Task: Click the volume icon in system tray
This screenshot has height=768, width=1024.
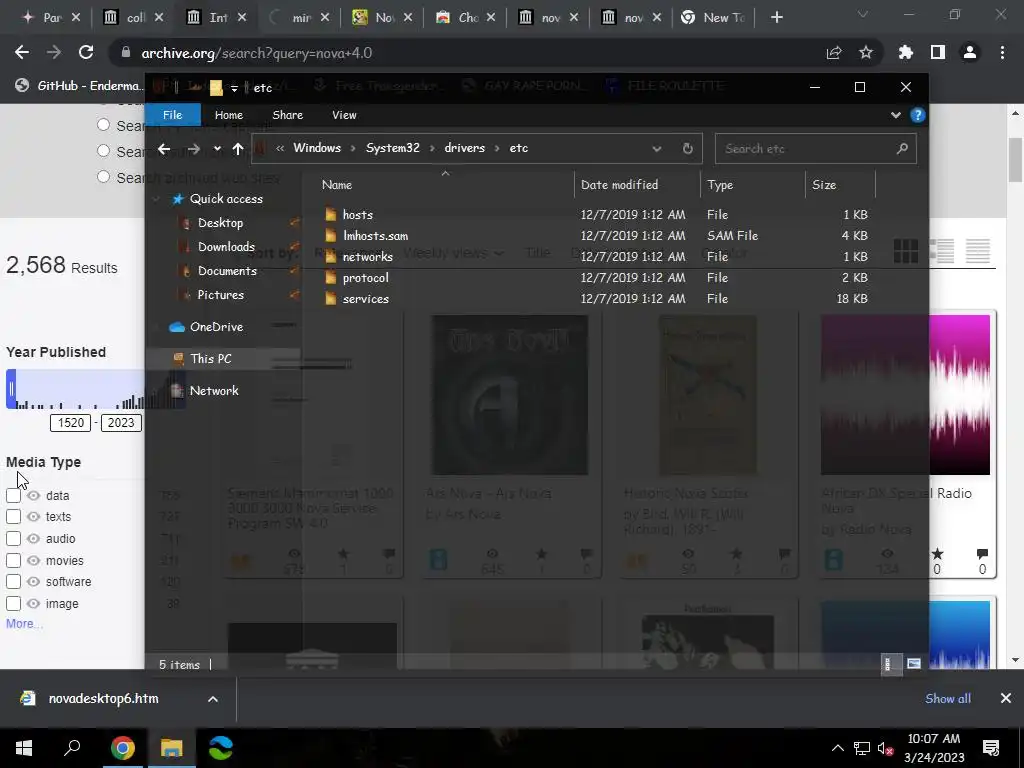Action: pyautogui.click(x=885, y=748)
